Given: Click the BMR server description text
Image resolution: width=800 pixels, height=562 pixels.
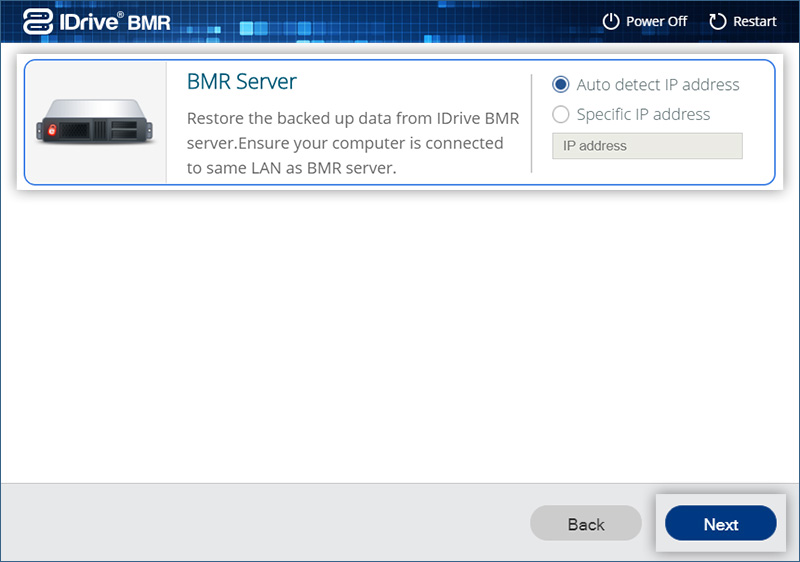Looking at the screenshot, I should [352, 143].
